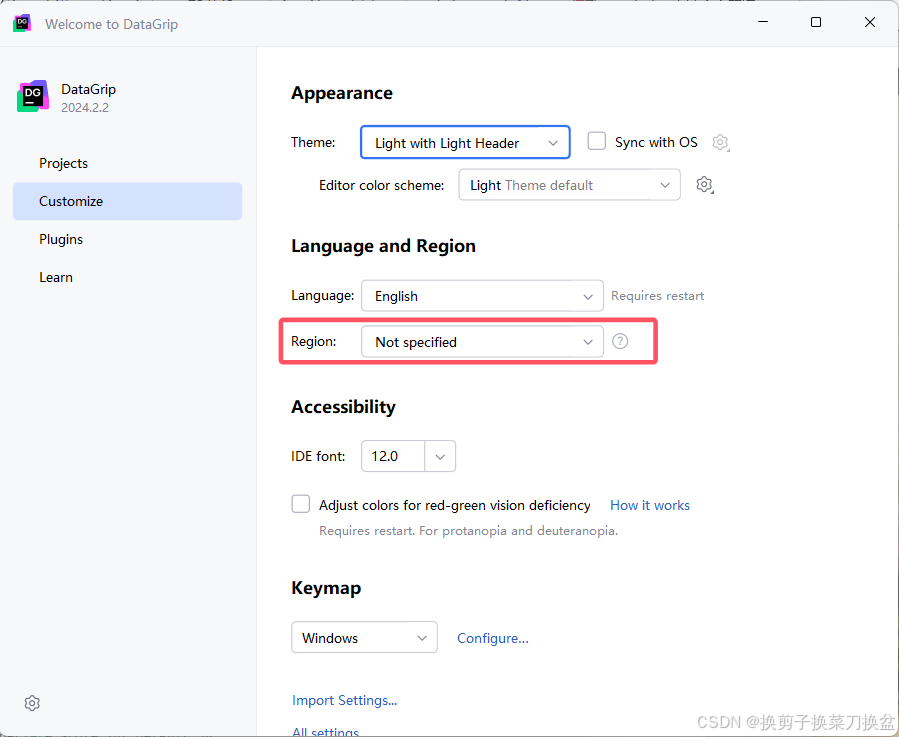Expand the Editor color scheme dropdown
The width and height of the screenshot is (899, 737).
tap(569, 185)
